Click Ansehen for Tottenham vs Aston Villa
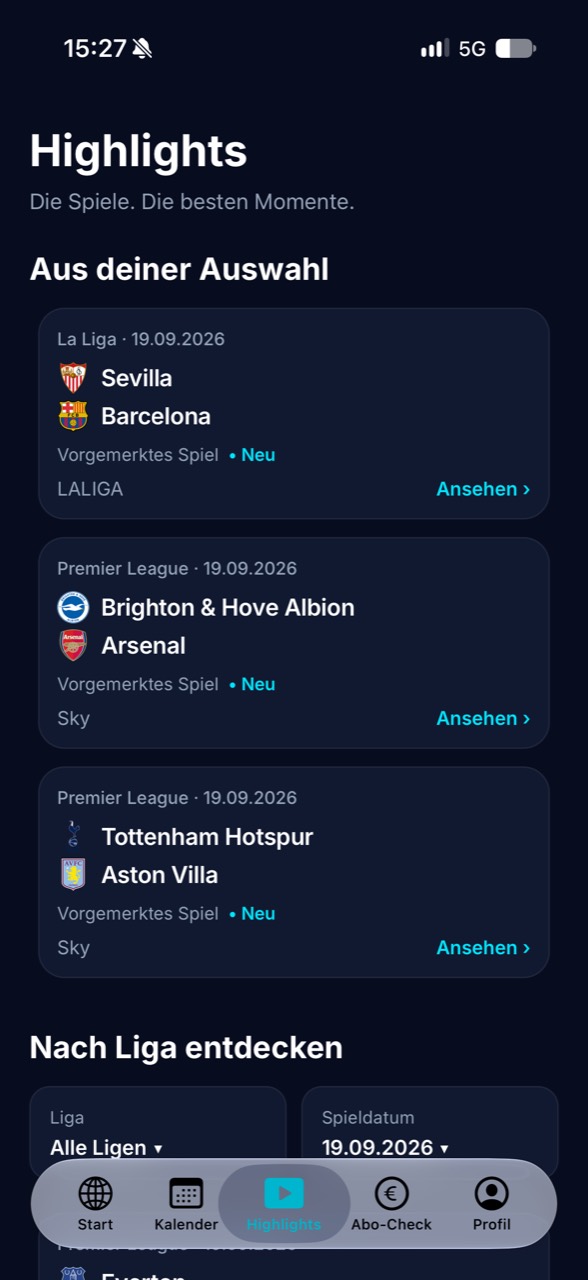The height and width of the screenshot is (1280, 588). [483, 947]
